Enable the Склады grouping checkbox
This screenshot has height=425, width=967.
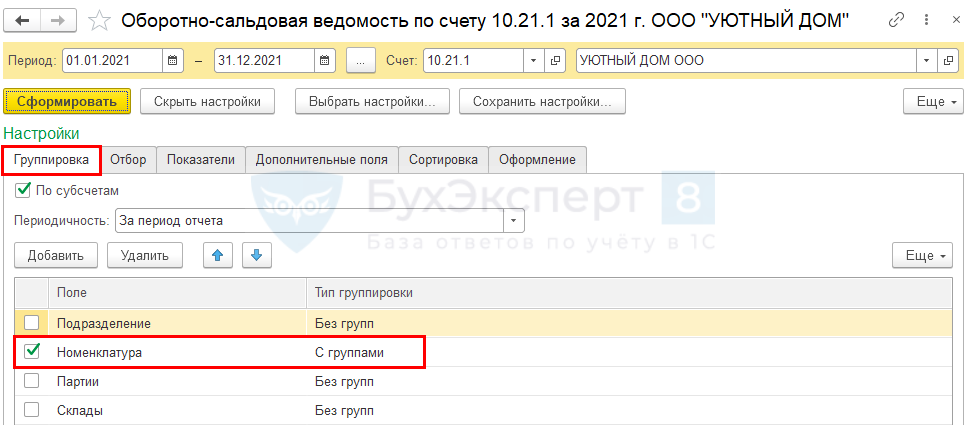tap(32, 409)
